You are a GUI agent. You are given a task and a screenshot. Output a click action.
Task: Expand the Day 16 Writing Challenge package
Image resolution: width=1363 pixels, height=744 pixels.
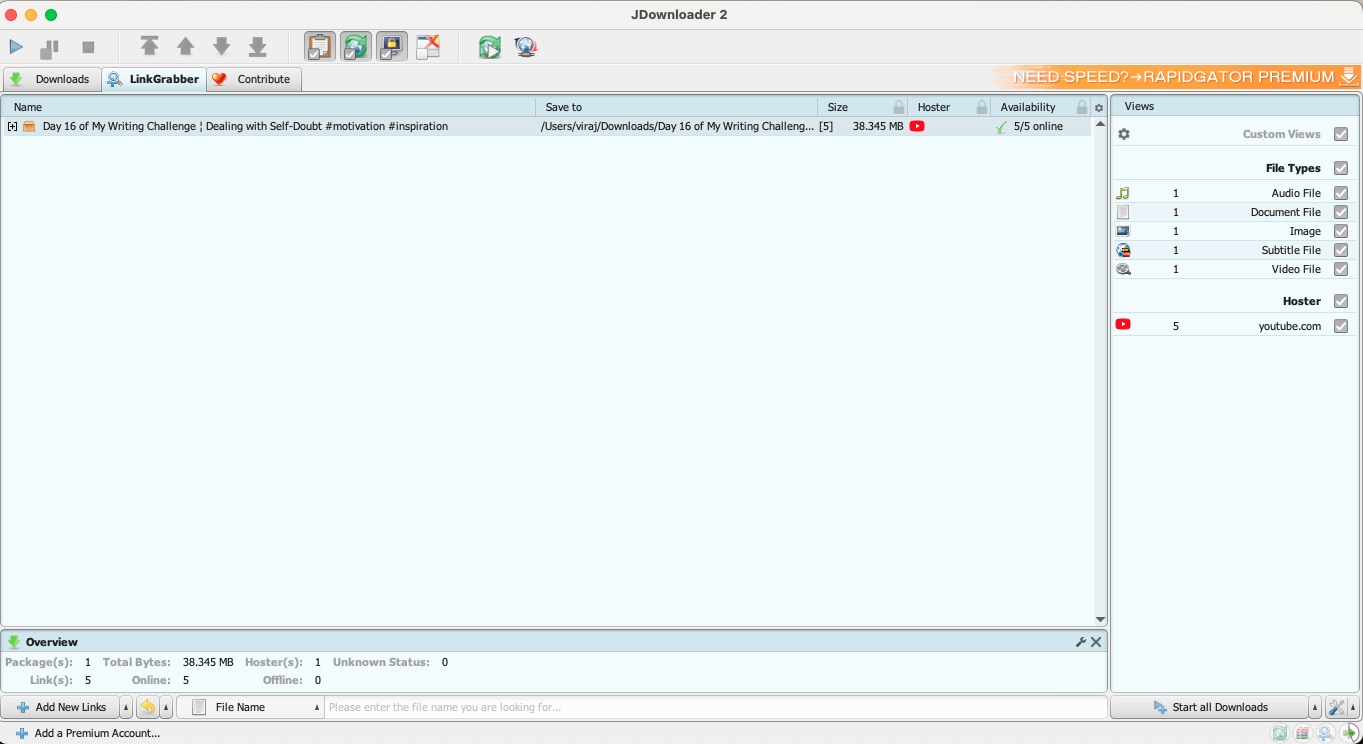(11, 126)
